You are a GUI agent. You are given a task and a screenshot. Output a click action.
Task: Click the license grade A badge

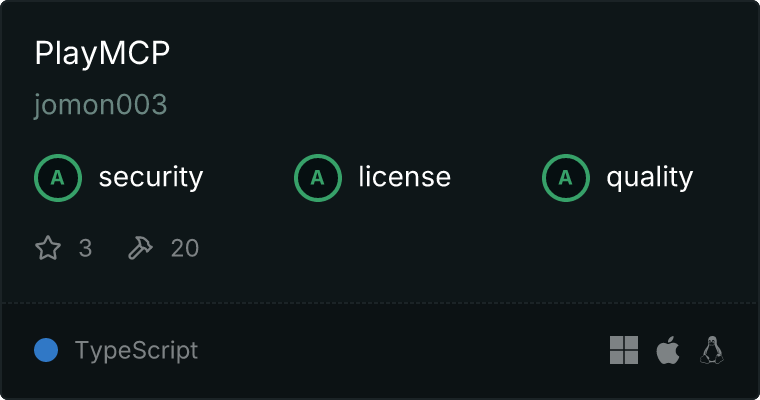tap(317, 178)
